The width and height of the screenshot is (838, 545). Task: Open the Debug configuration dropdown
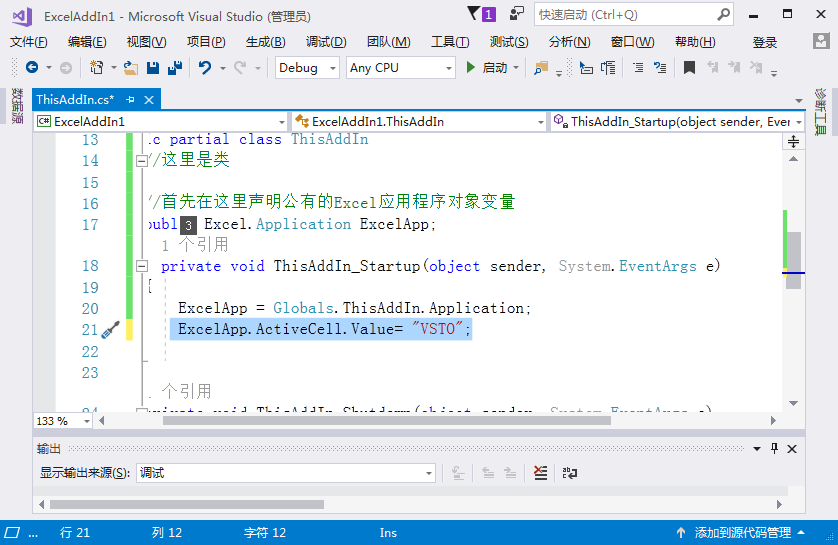pos(307,68)
